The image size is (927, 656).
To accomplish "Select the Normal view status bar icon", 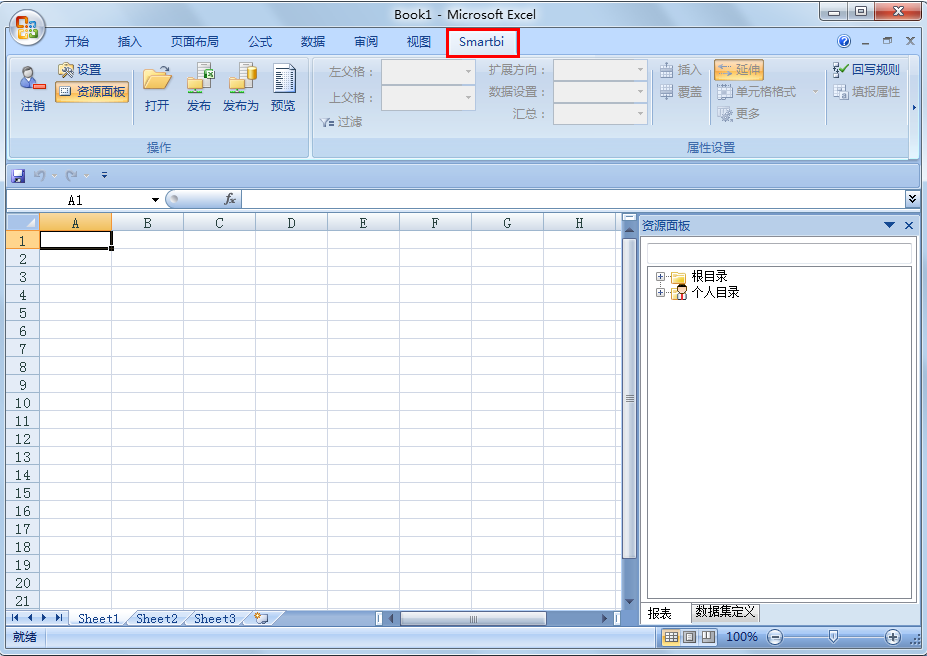I will [x=671, y=637].
